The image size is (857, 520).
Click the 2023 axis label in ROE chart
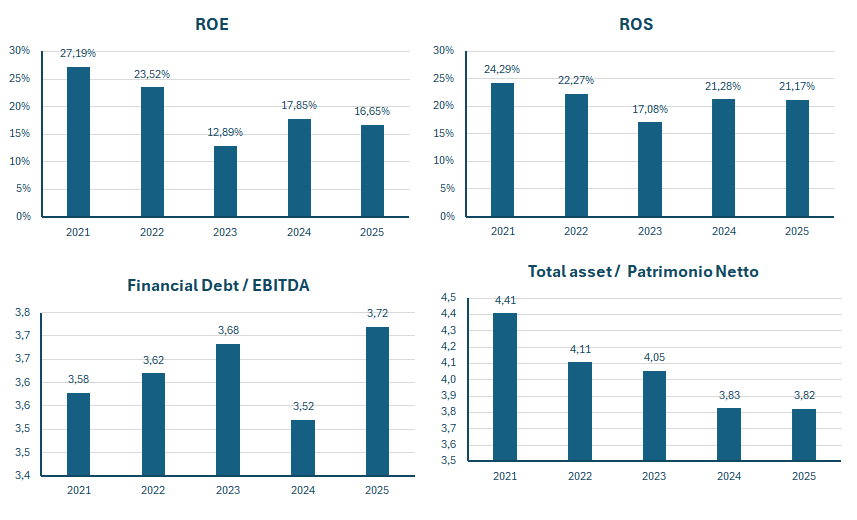point(225,232)
